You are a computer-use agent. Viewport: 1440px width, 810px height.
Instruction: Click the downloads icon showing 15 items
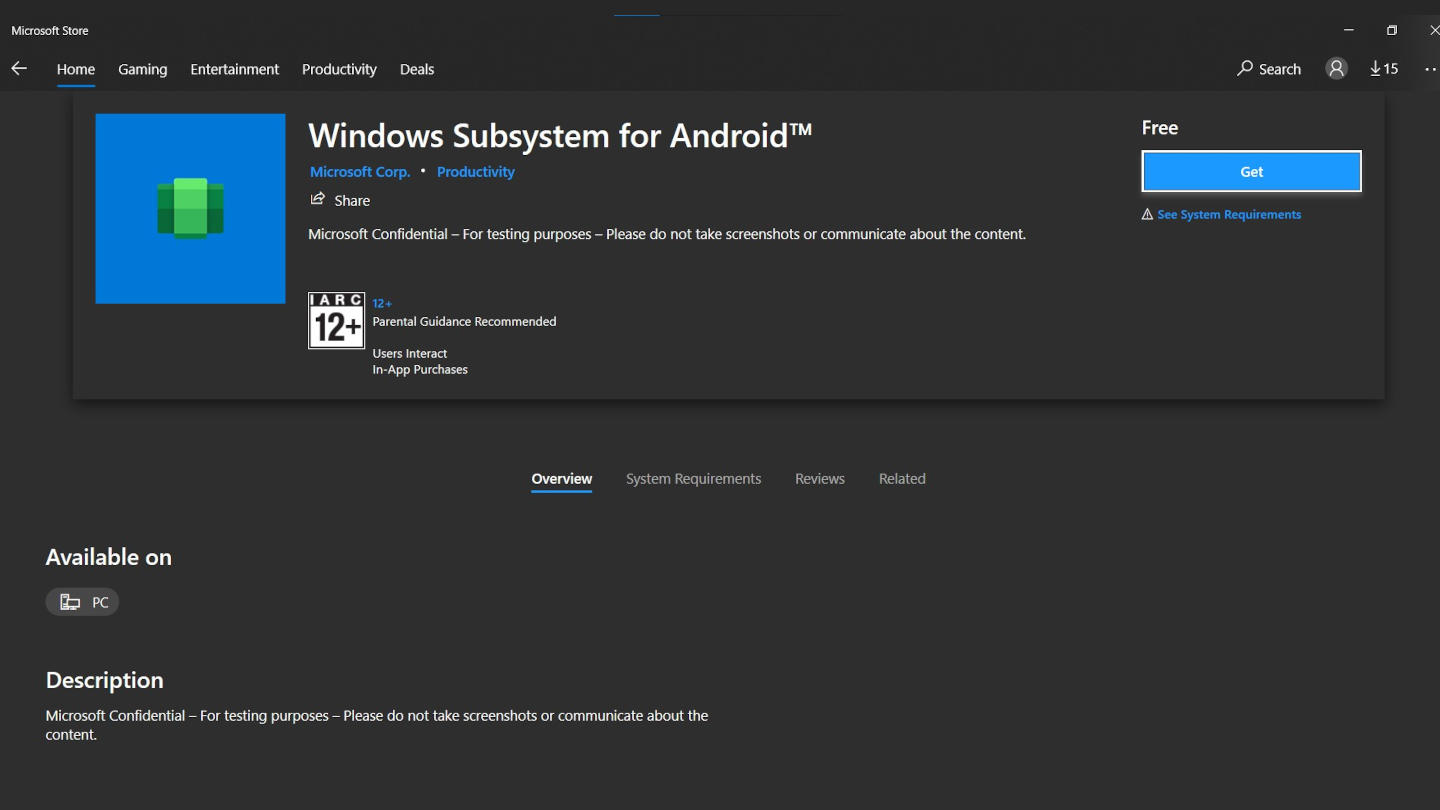click(1384, 68)
